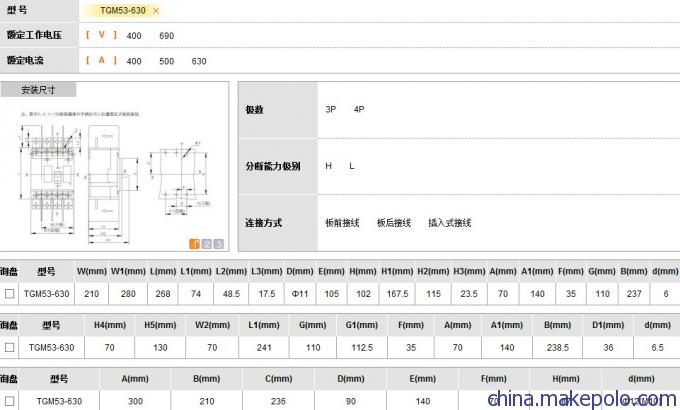Viewport: 680px width, 410px height.
Task: Select the 3P pole option
Action: (330, 109)
